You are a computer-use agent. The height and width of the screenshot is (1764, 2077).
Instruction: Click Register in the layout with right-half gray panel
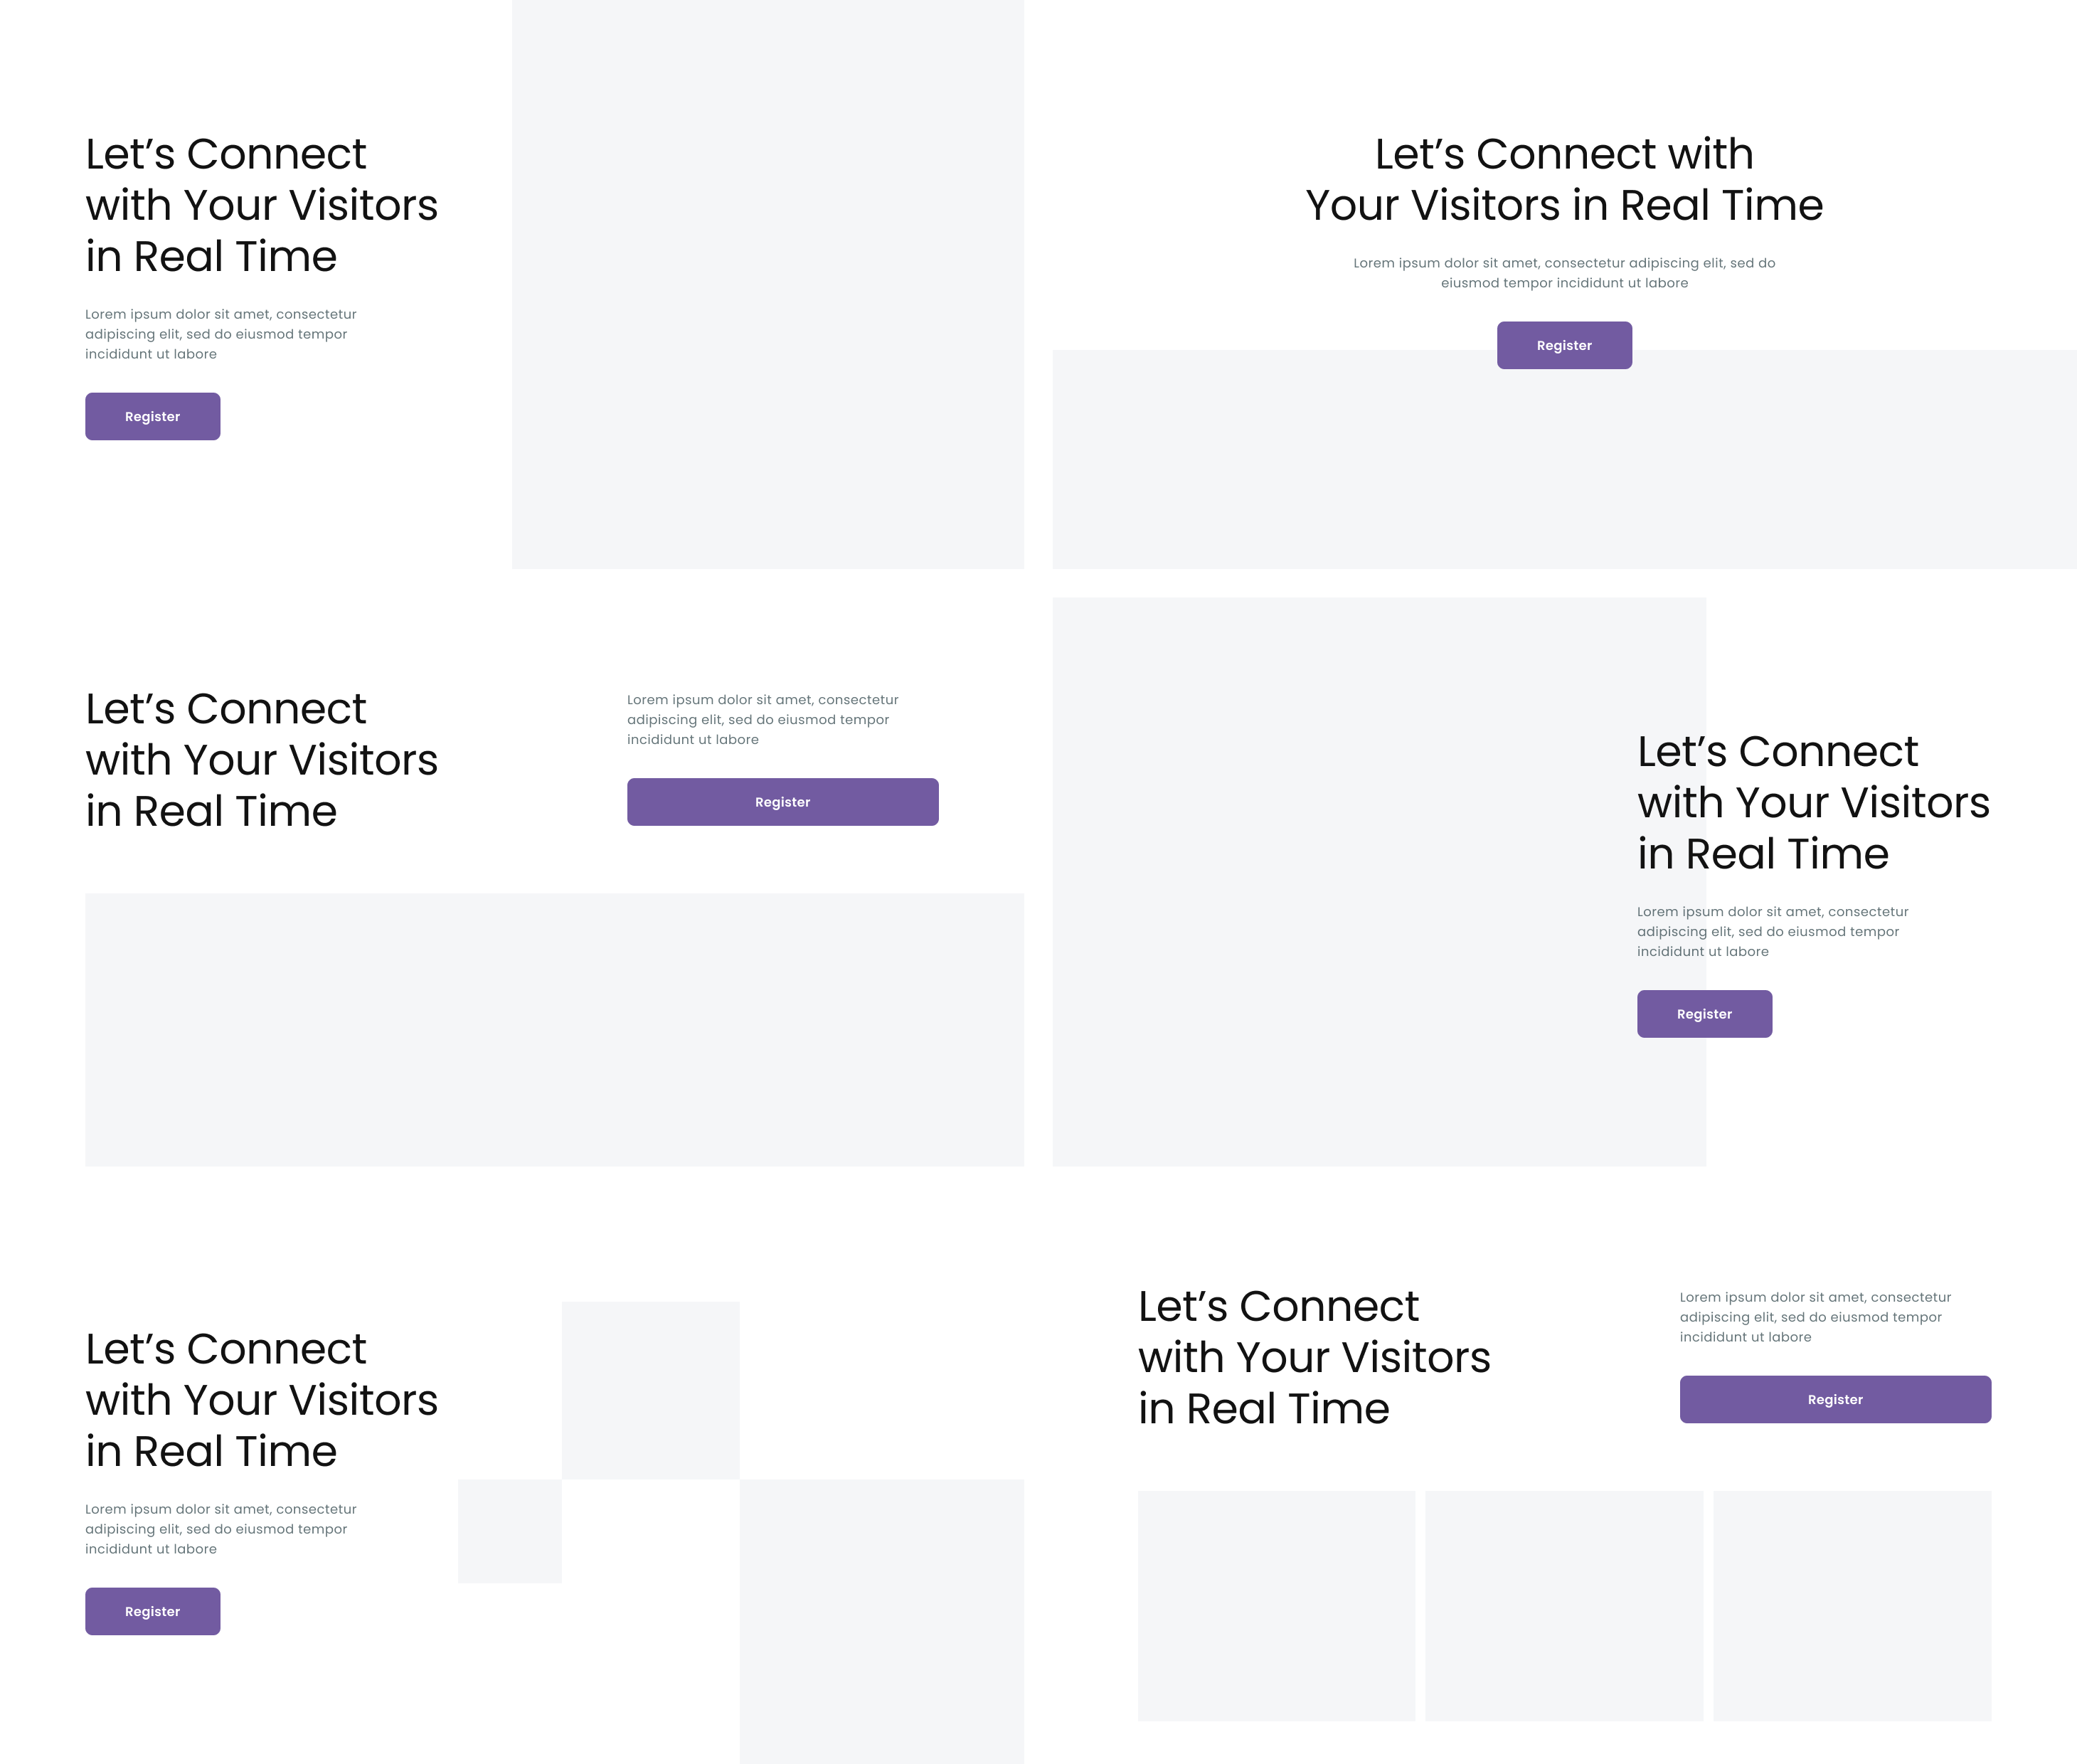click(152, 416)
